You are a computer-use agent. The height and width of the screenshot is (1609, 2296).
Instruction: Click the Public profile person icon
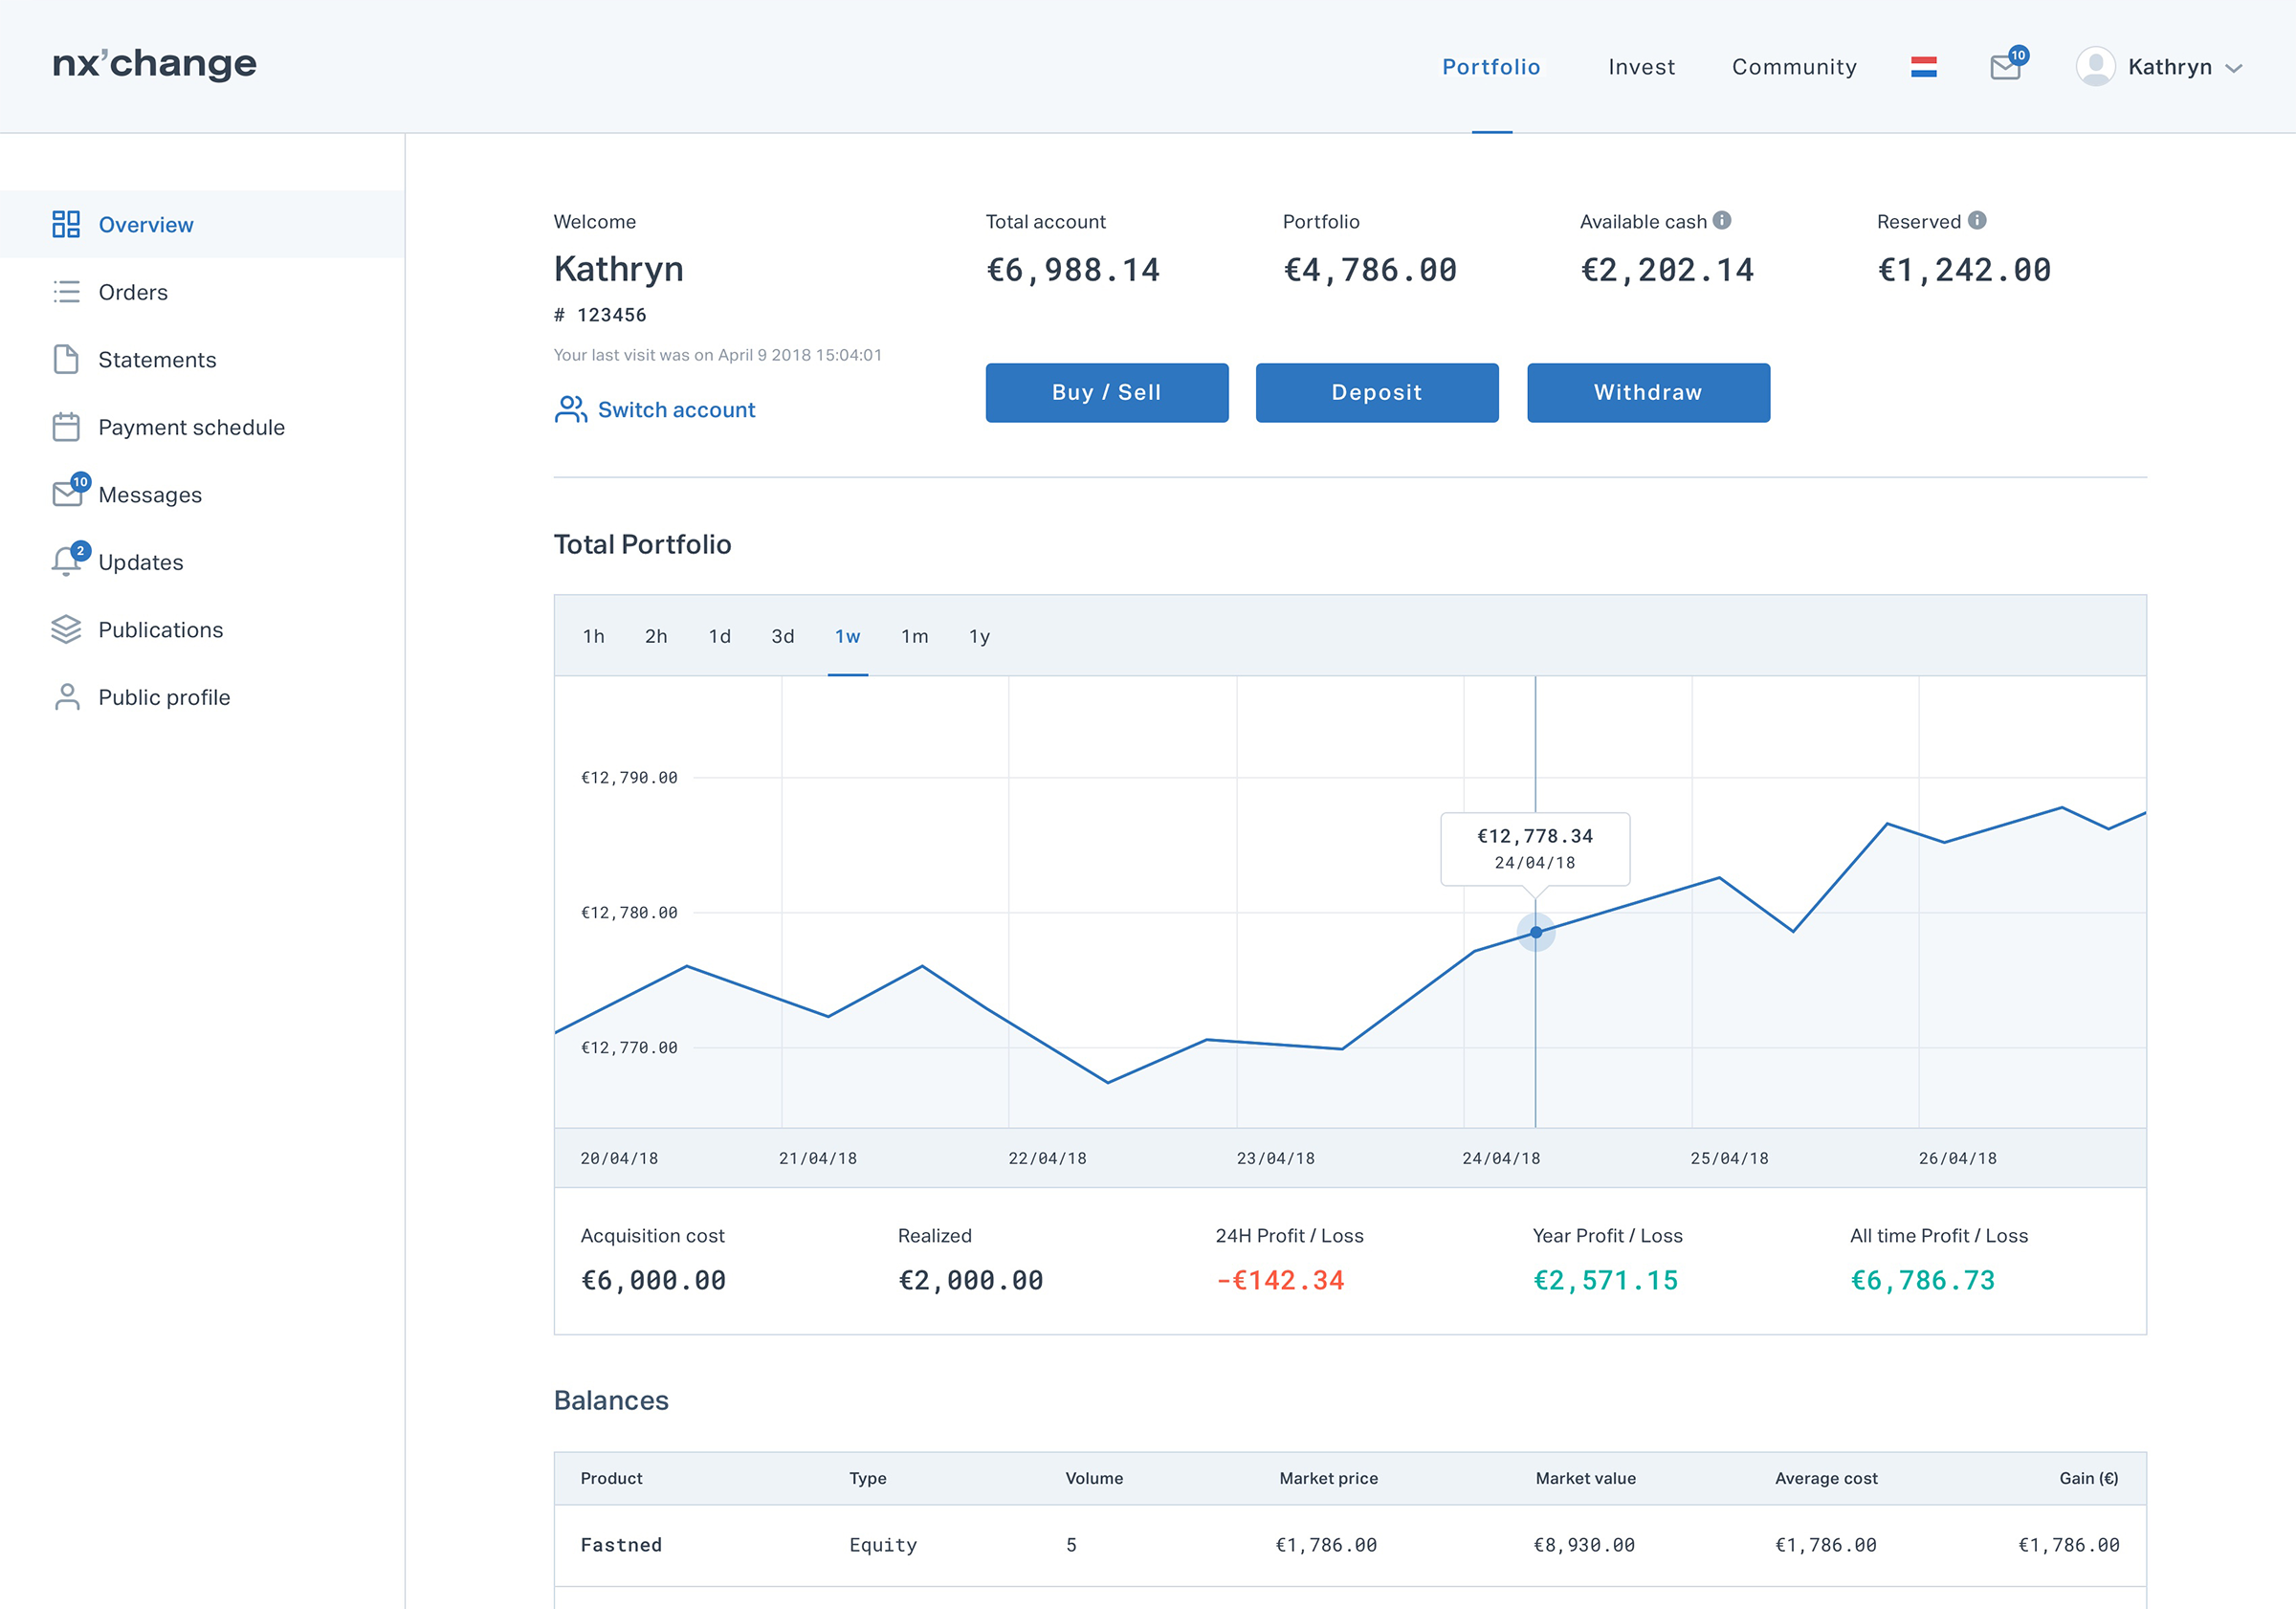(x=67, y=697)
